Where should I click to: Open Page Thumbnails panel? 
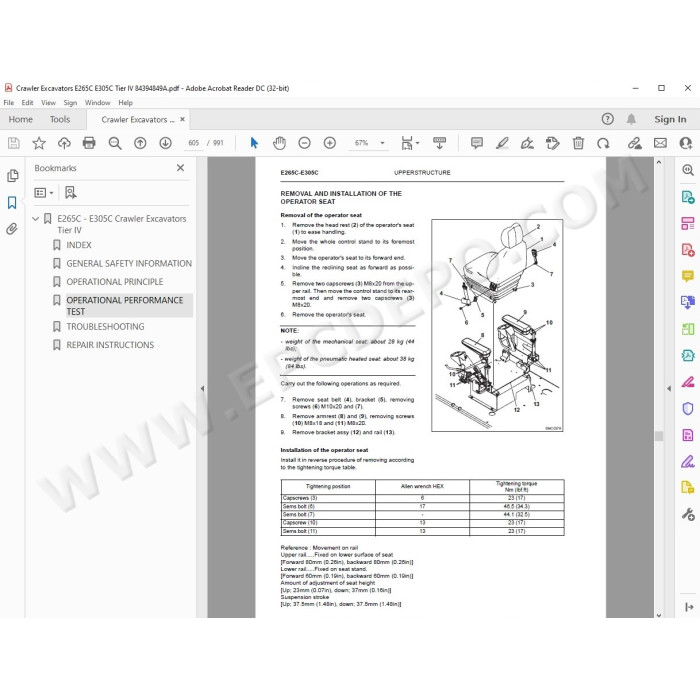(12, 176)
